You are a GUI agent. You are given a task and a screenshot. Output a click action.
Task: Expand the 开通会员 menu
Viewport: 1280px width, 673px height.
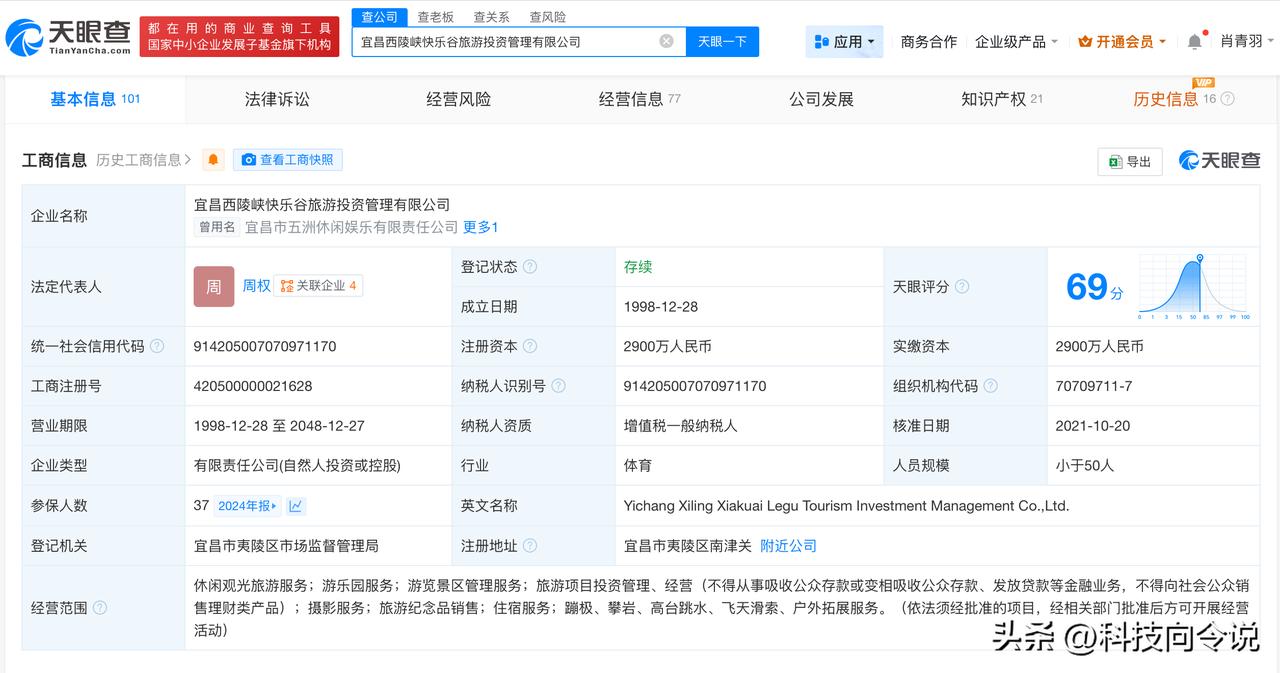1123,41
